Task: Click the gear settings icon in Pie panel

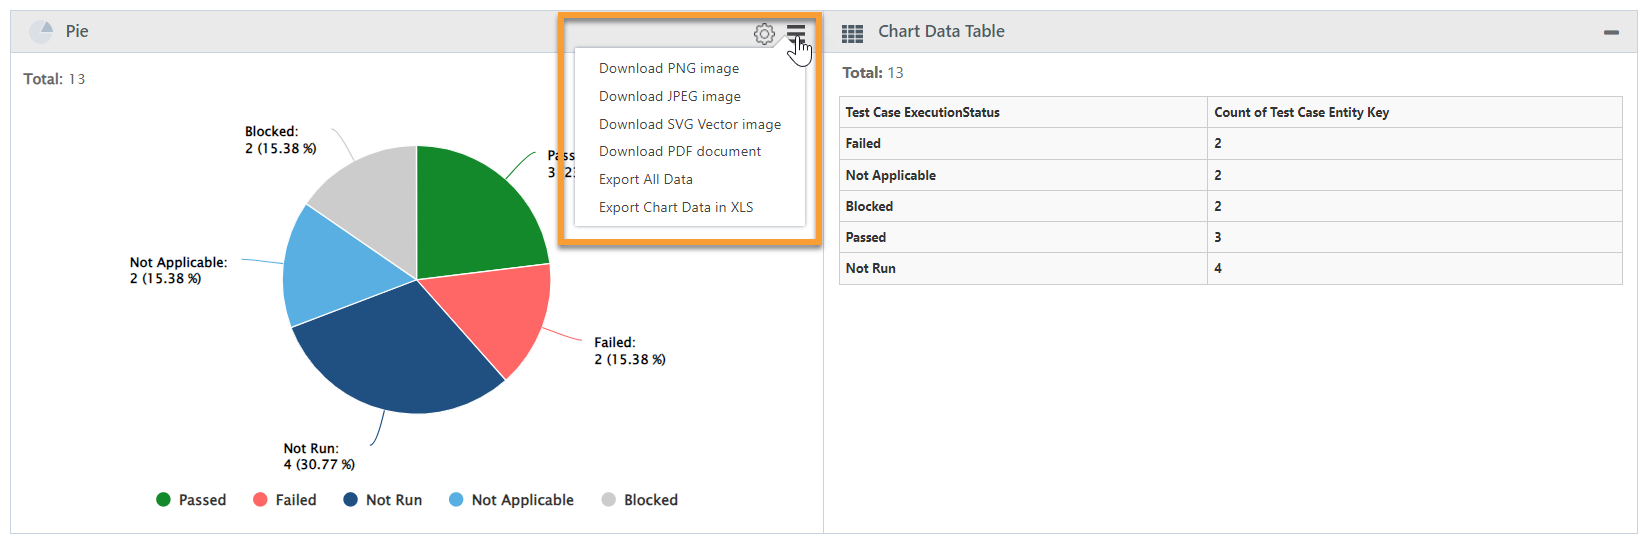Action: click(764, 34)
